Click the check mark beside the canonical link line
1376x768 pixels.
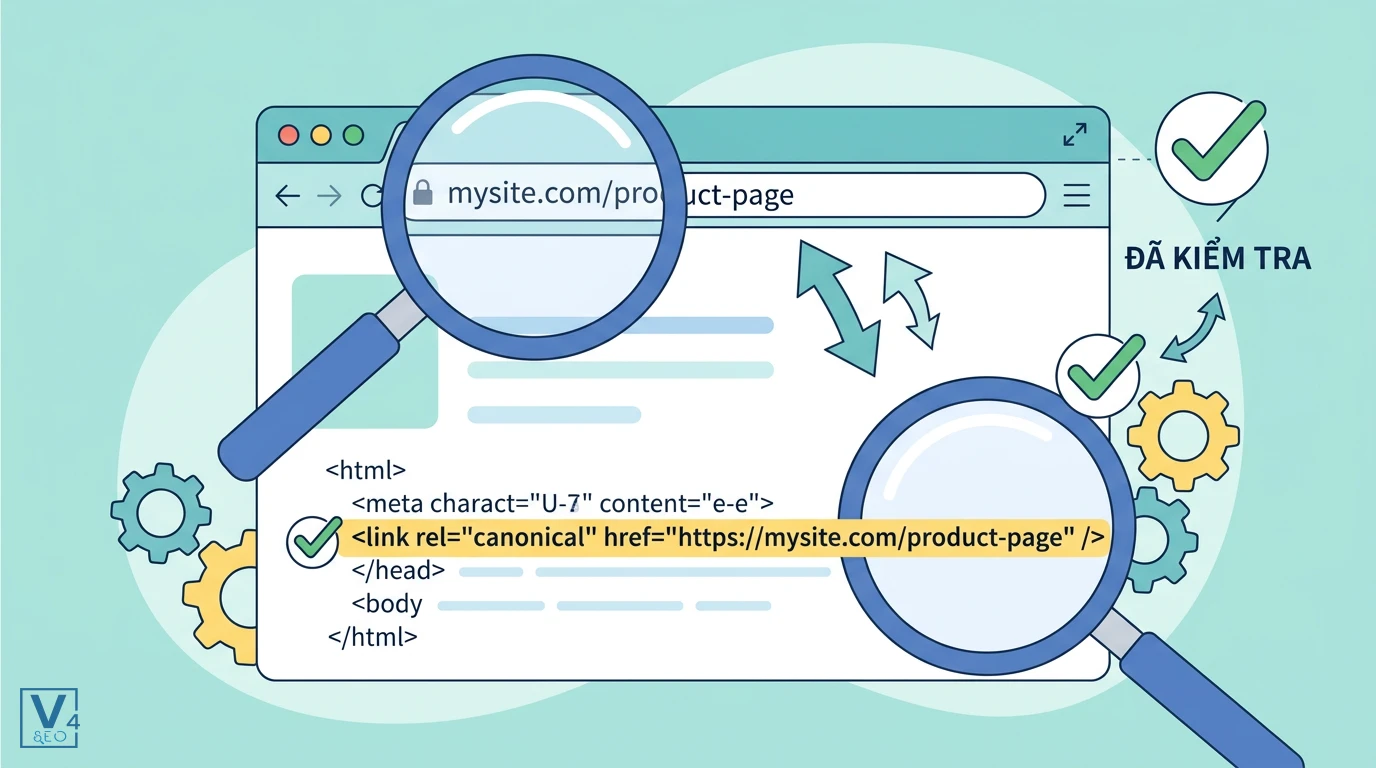pos(314,540)
